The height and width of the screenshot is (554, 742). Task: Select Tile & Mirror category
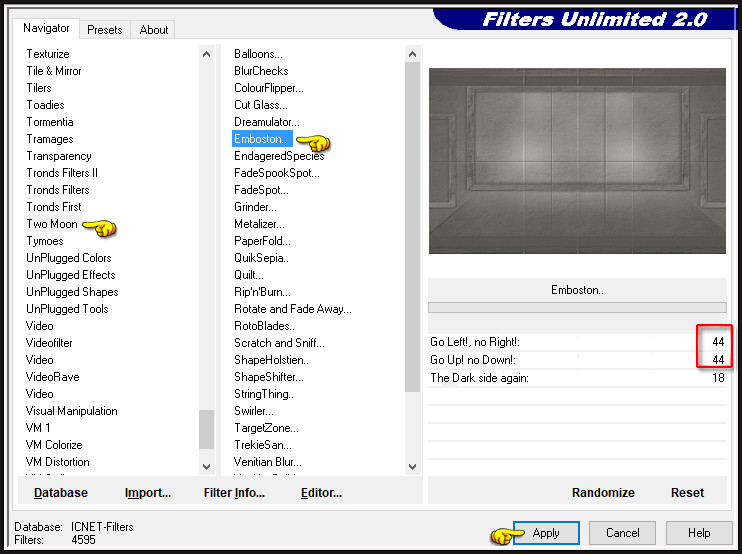[x=53, y=71]
